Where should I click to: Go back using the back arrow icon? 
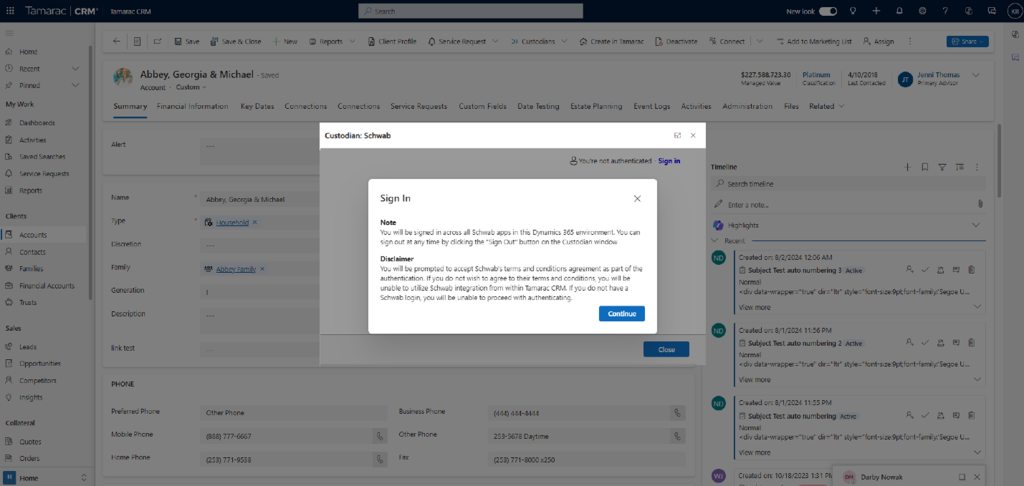pos(116,41)
